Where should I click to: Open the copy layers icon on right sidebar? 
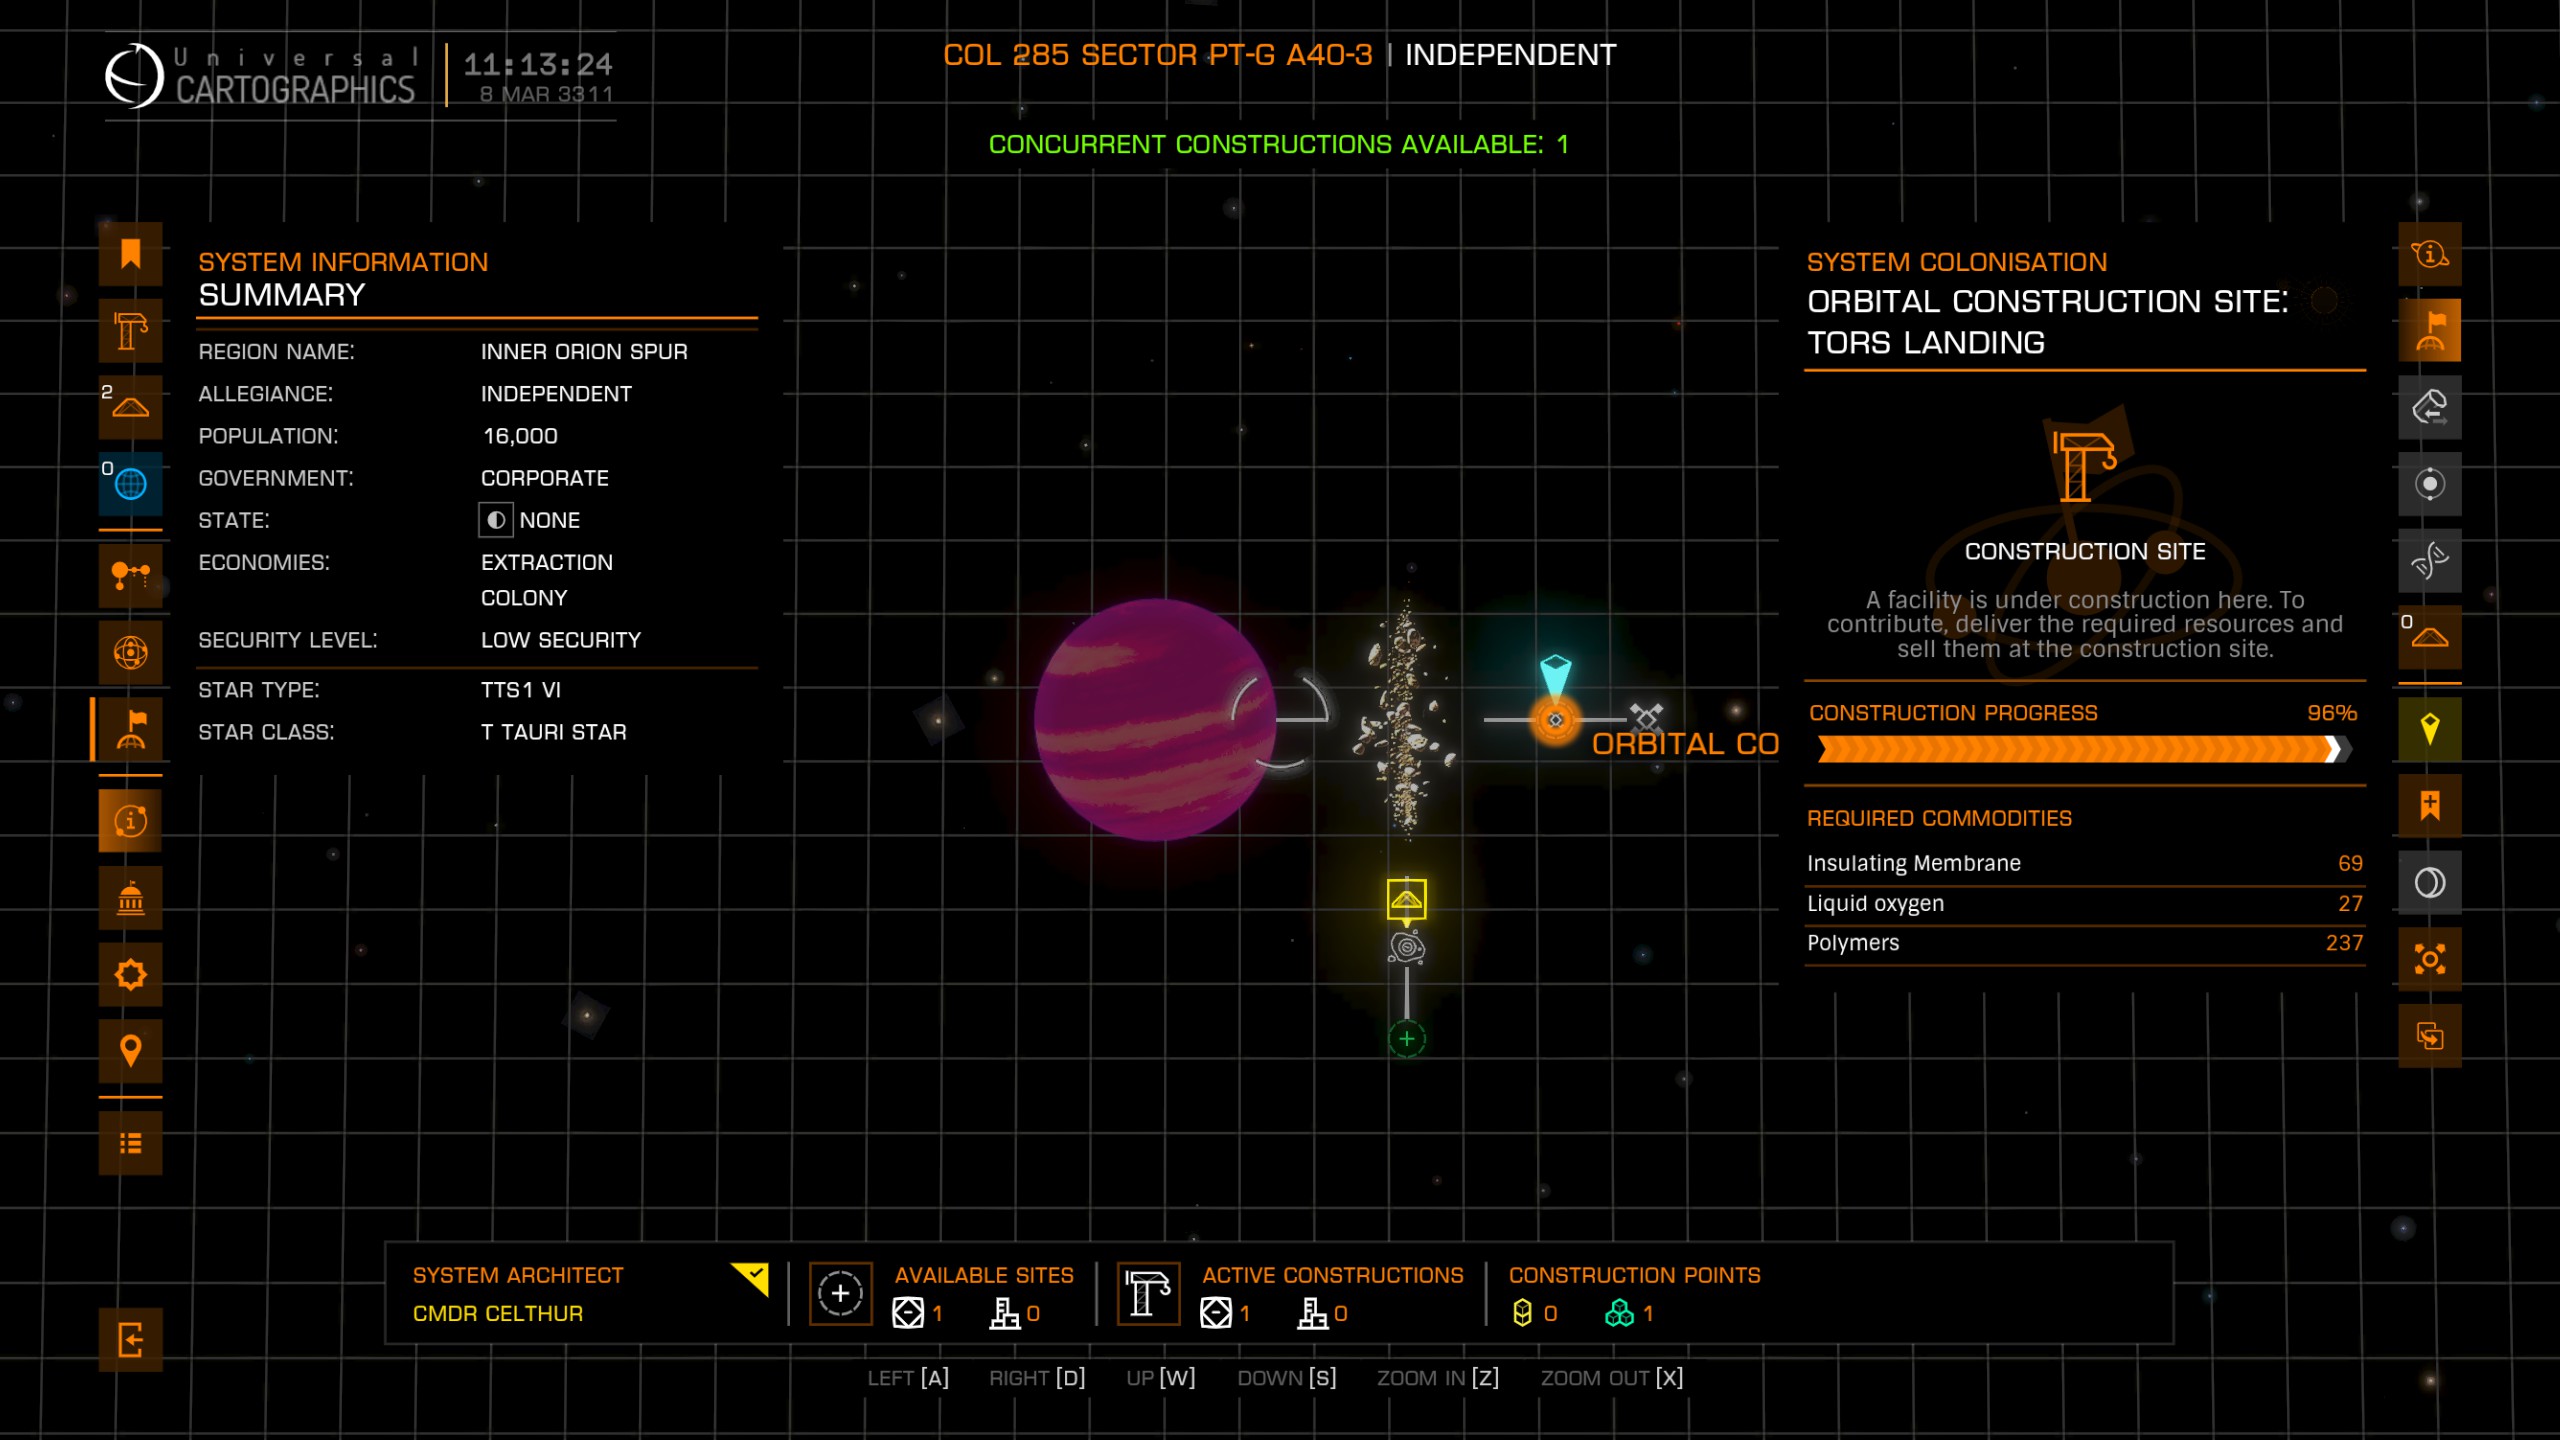click(x=2430, y=1036)
